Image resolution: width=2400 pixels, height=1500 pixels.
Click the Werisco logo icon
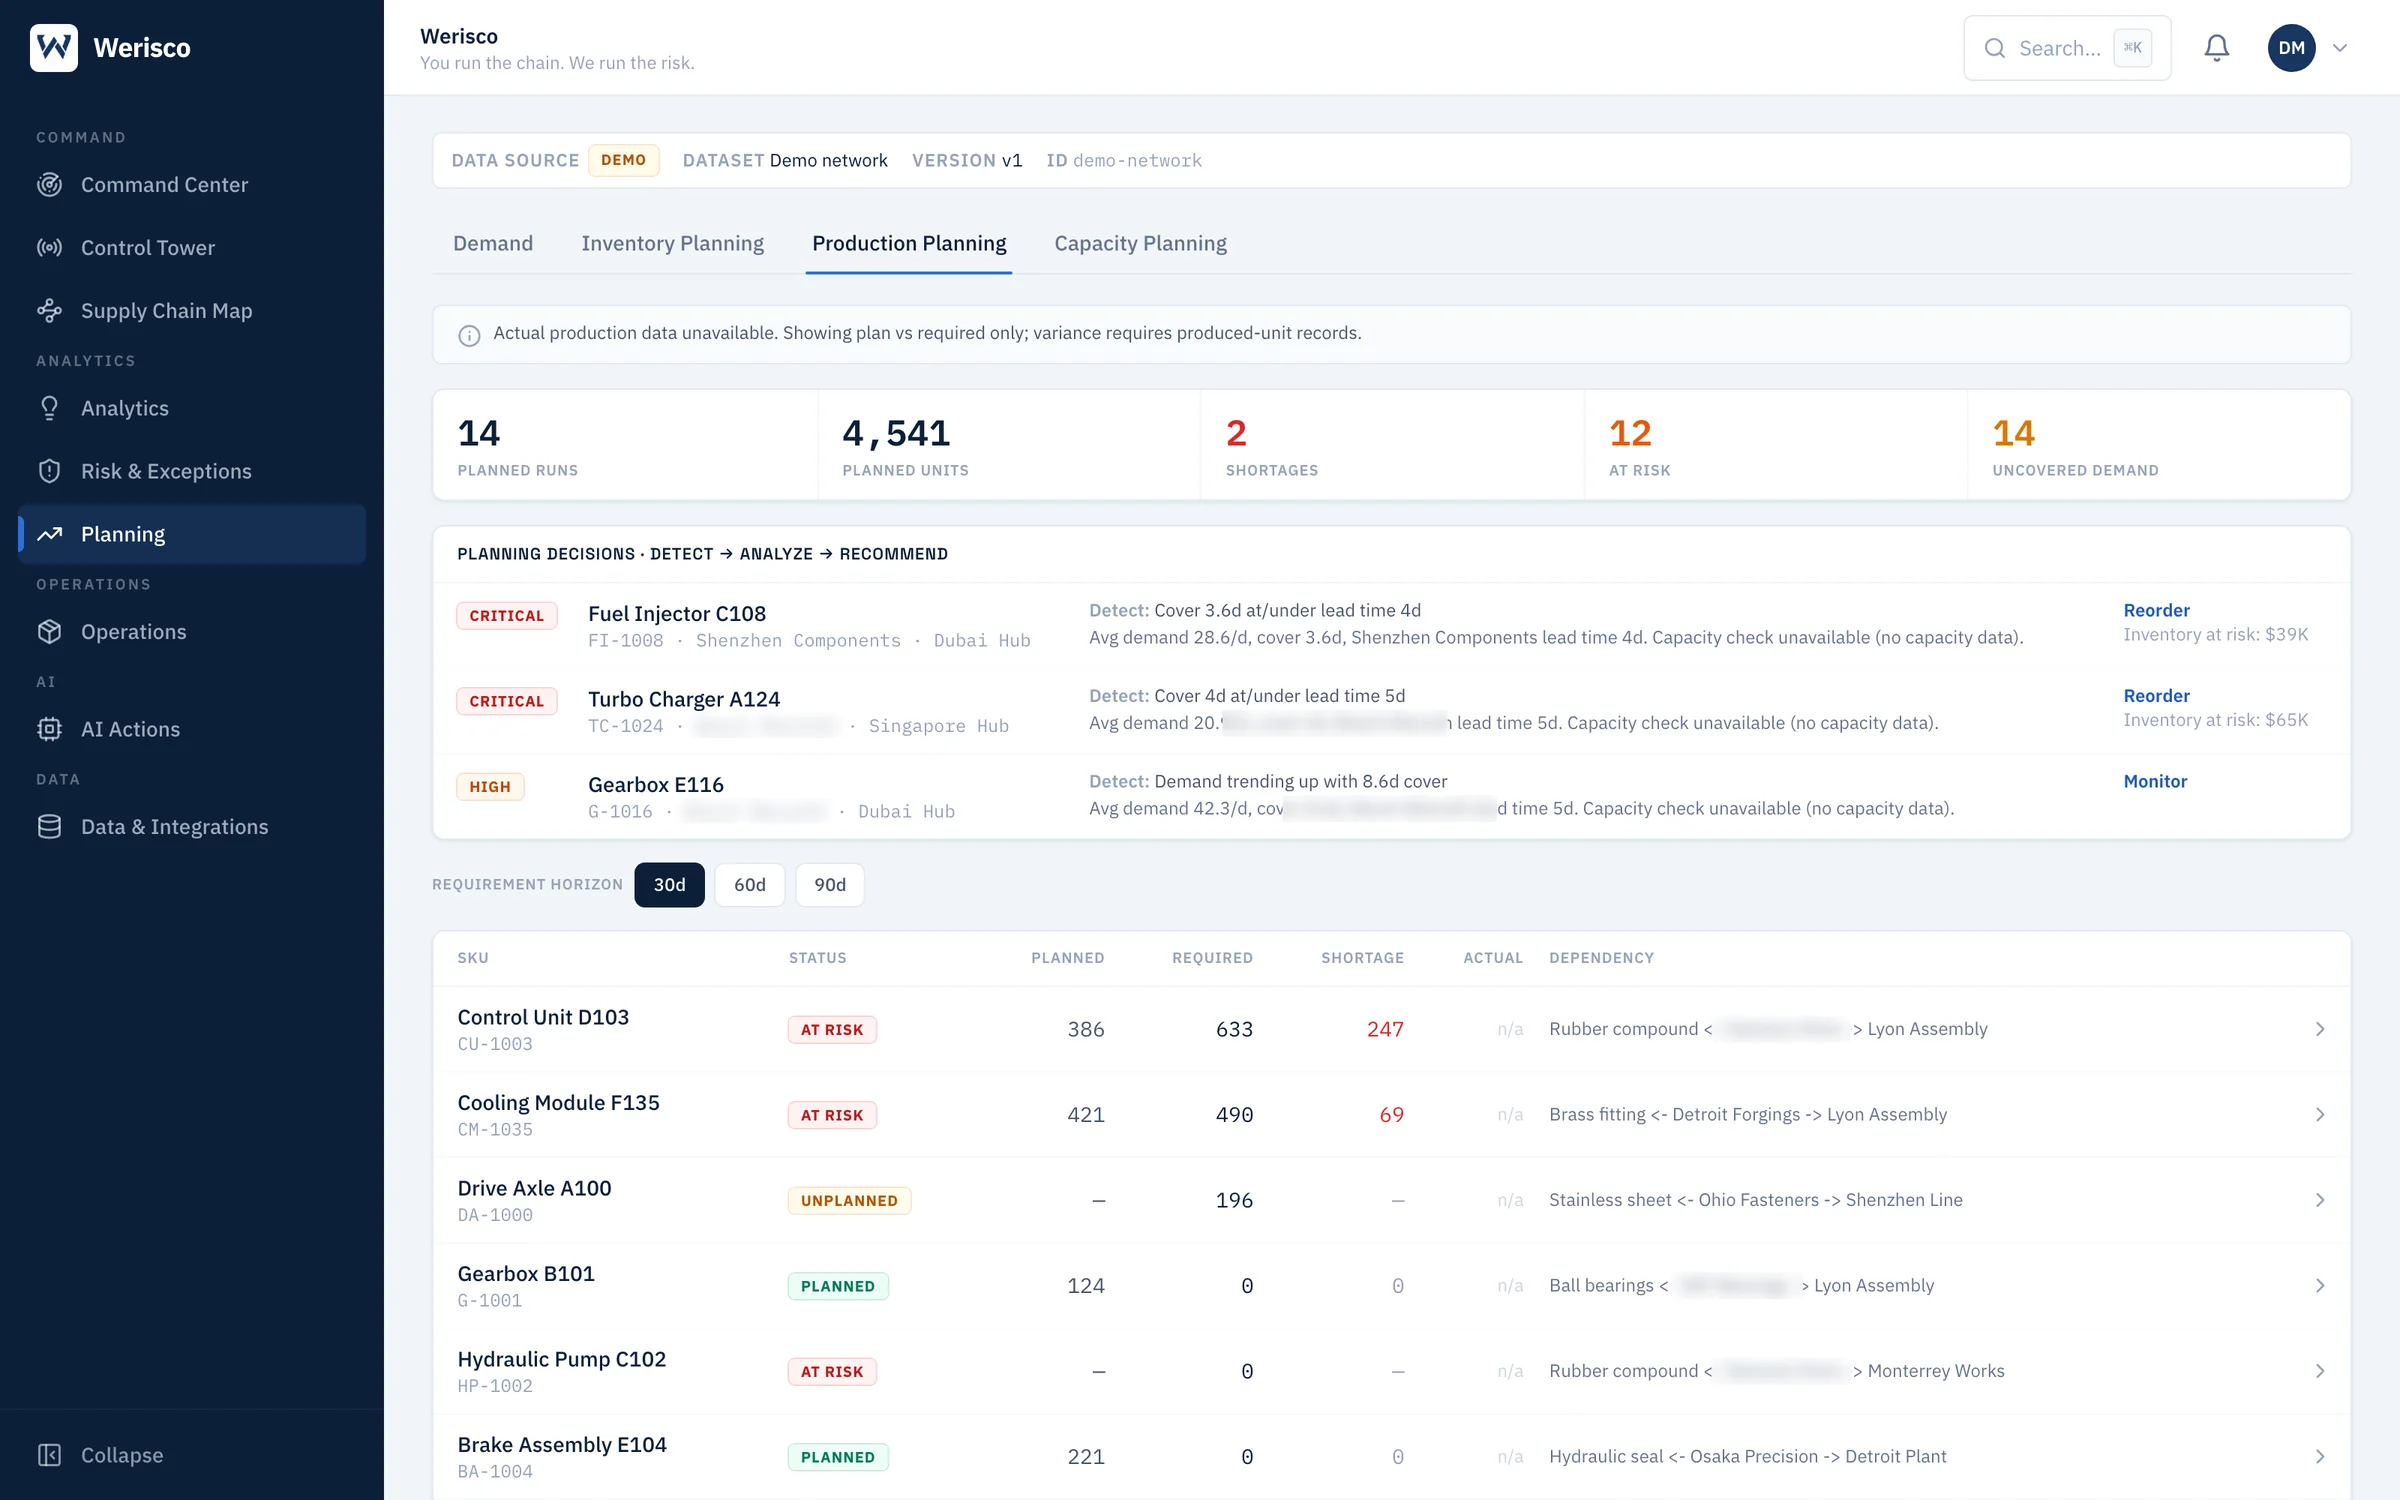(x=54, y=47)
